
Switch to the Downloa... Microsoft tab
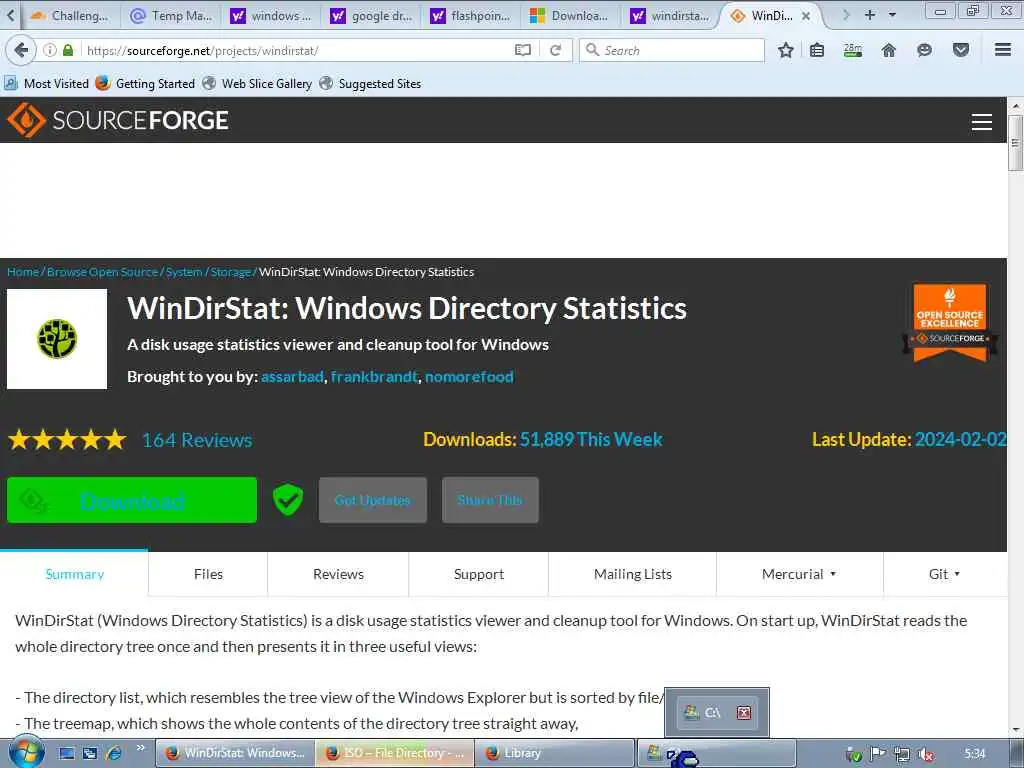click(569, 16)
